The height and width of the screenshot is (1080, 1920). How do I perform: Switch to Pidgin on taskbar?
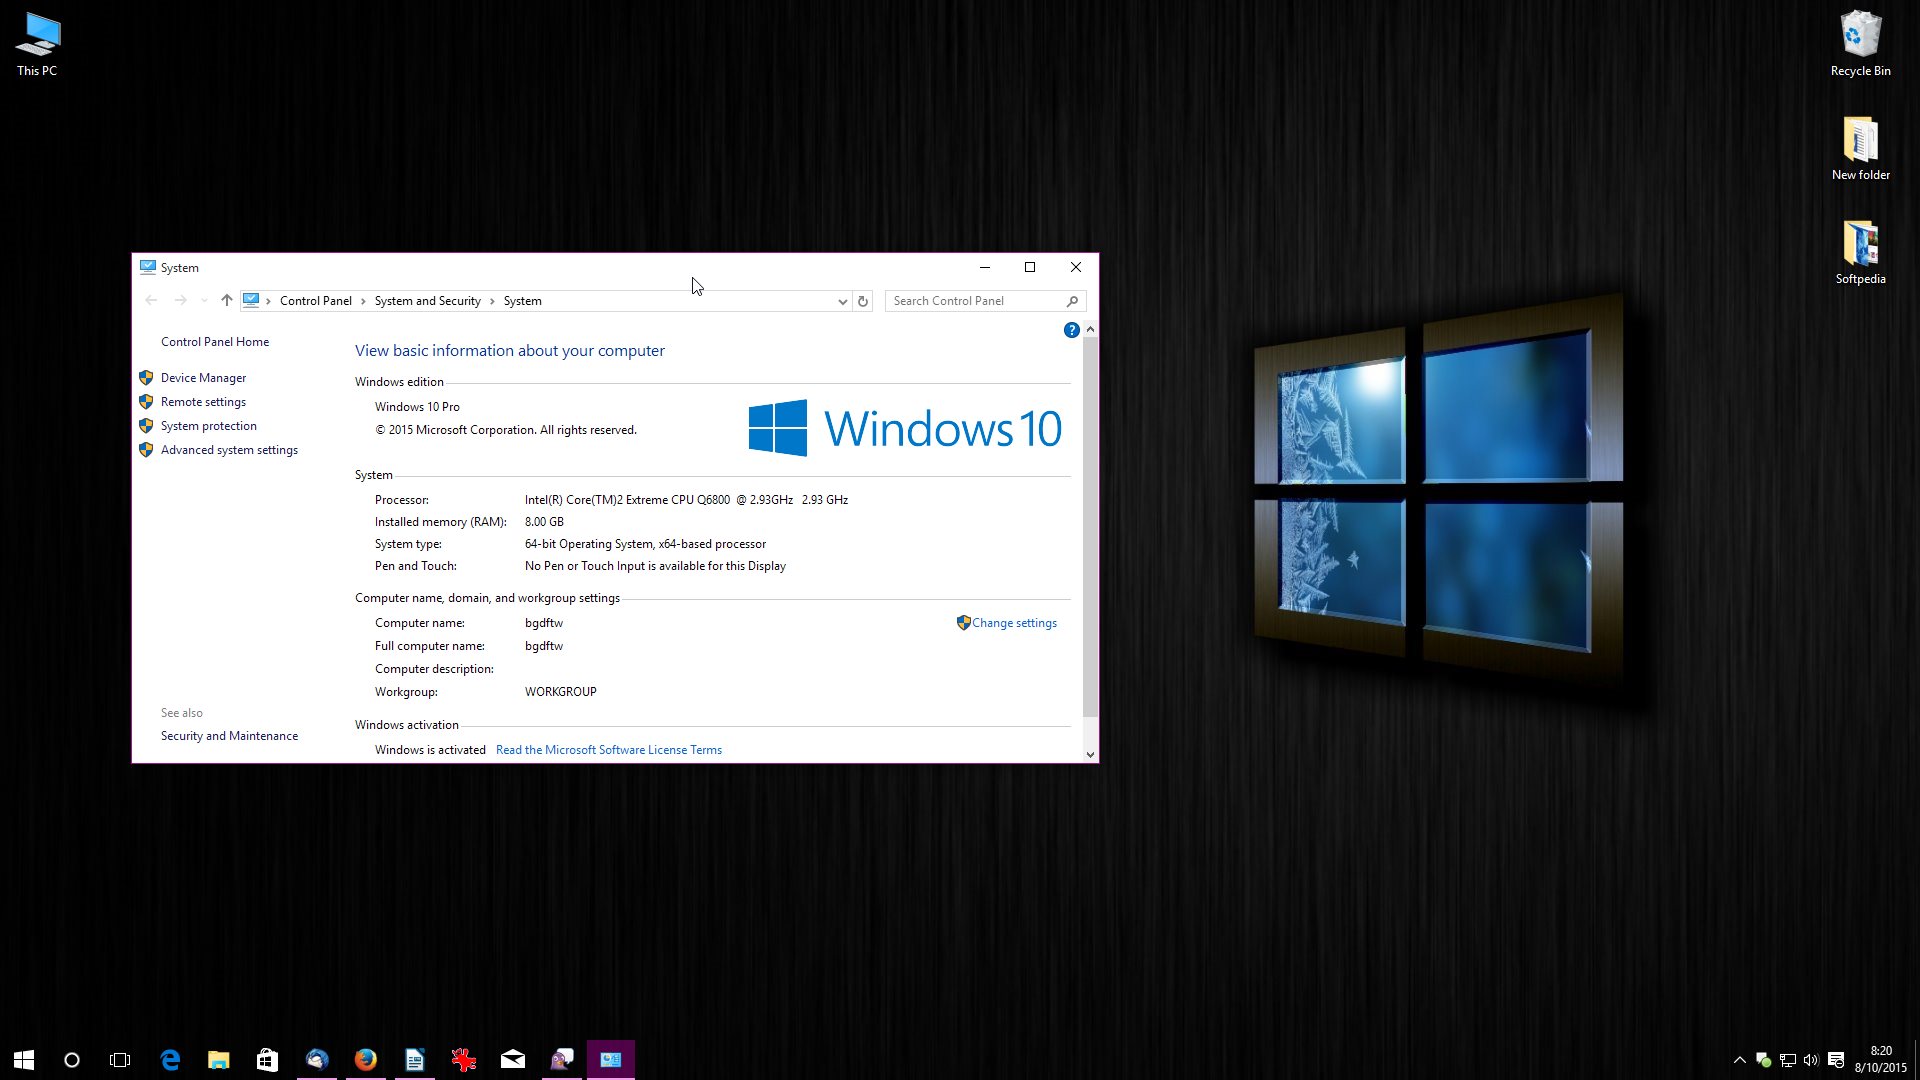(x=562, y=1060)
